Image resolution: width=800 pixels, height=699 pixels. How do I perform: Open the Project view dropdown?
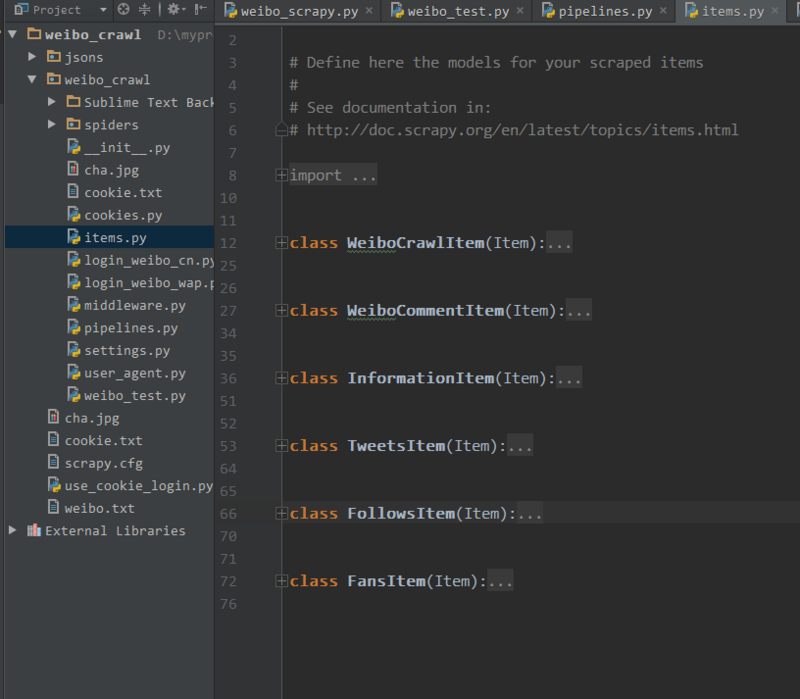point(103,10)
